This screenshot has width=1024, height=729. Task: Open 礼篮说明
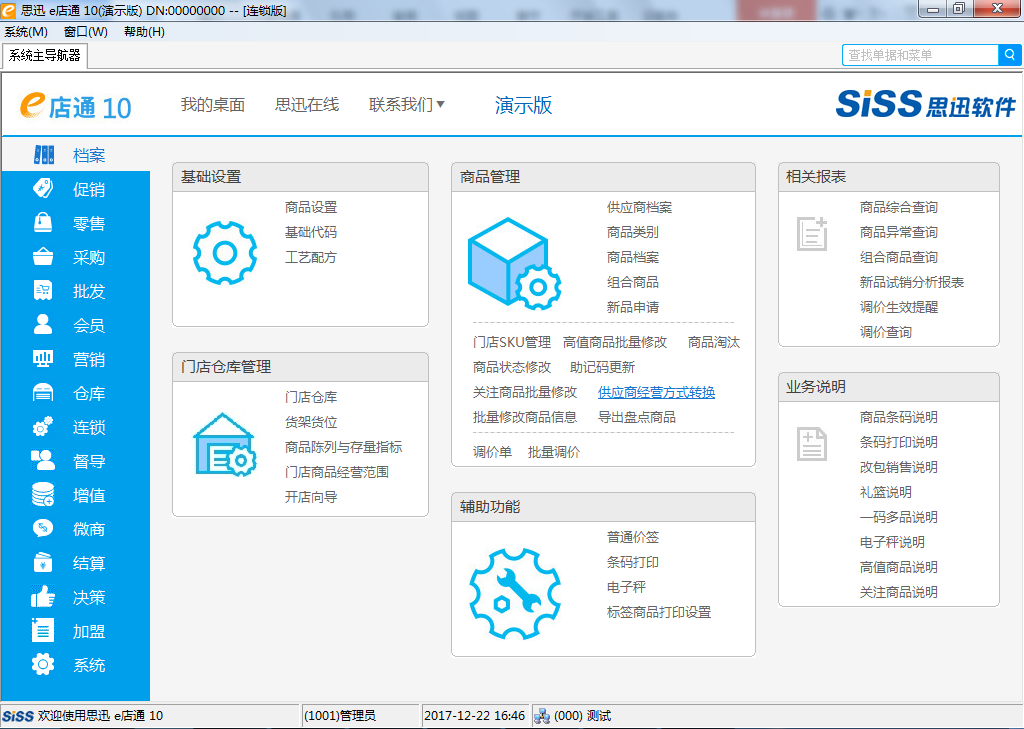click(x=886, y=492)
